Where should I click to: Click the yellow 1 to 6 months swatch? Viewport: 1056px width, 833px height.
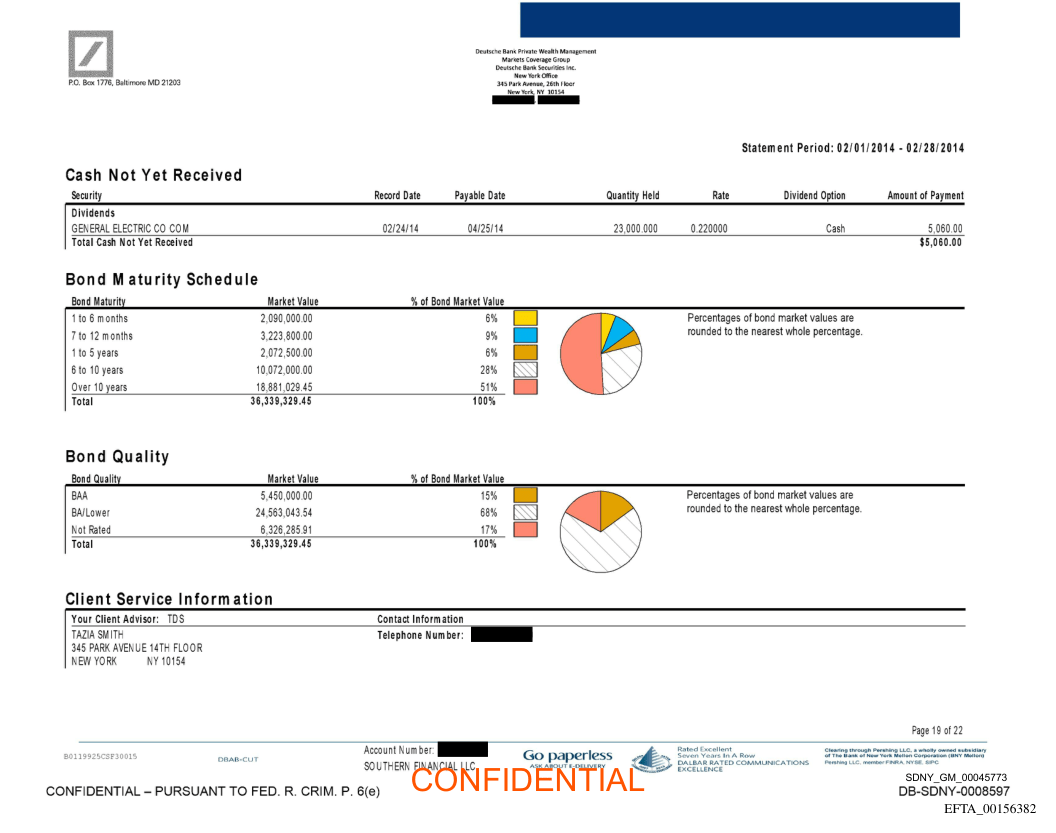[525, 319]
